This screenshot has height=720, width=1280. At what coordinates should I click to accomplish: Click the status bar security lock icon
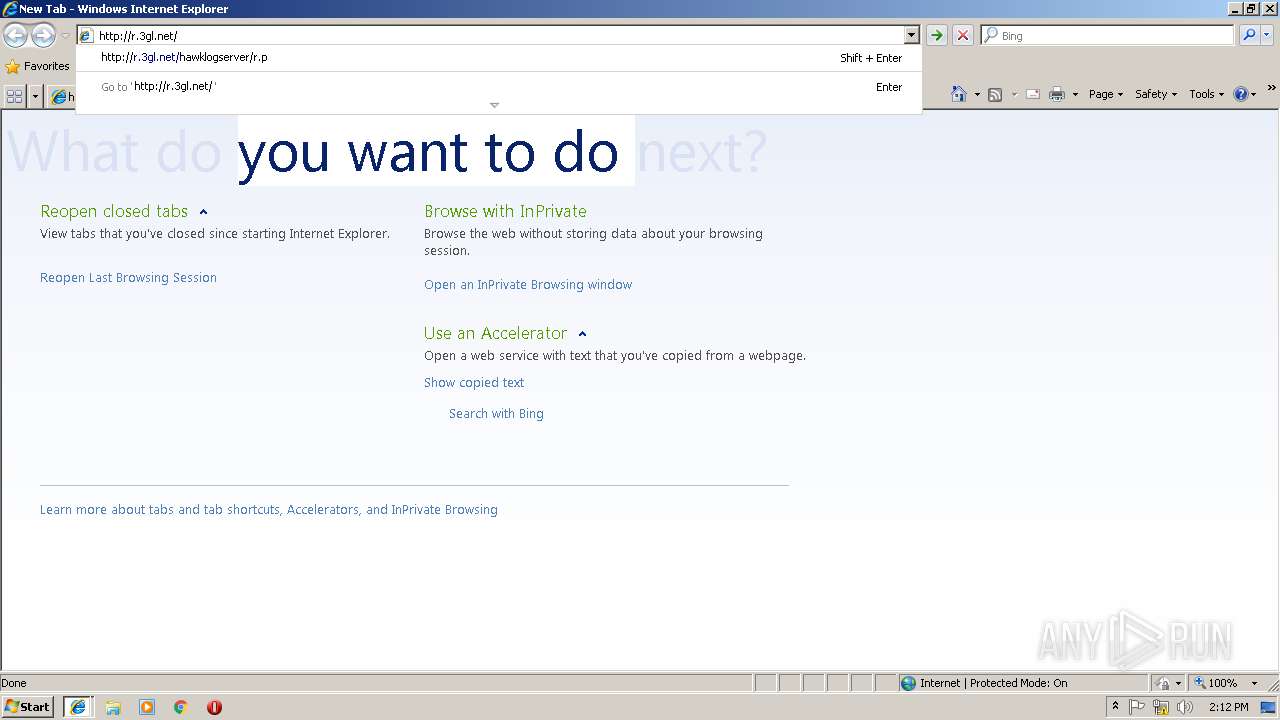pyautogui.click(x=1163, y=683)
